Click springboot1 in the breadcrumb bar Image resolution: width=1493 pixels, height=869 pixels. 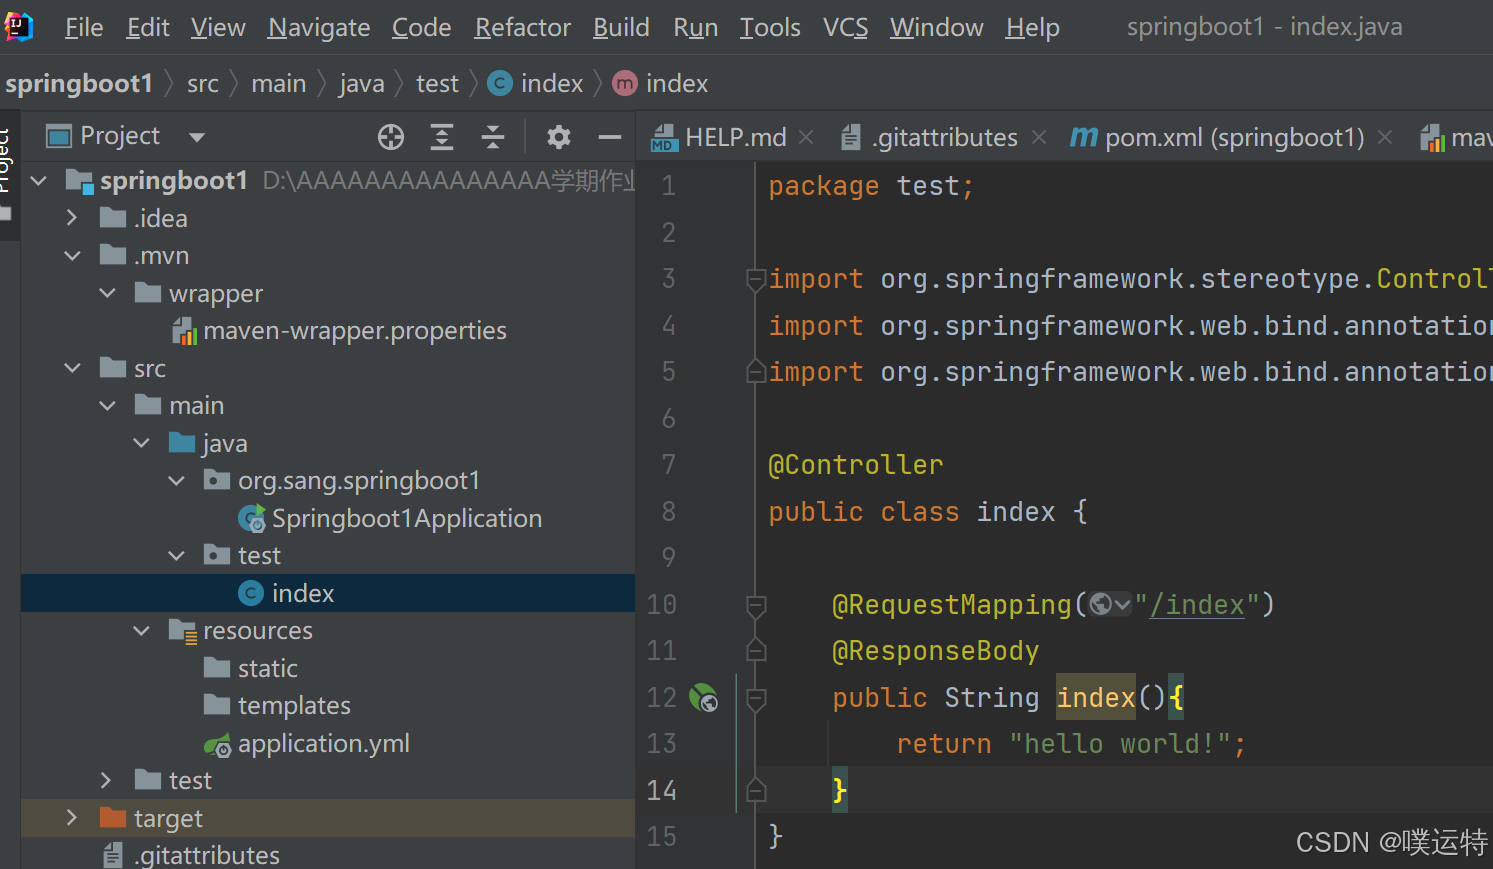point(79,83)
